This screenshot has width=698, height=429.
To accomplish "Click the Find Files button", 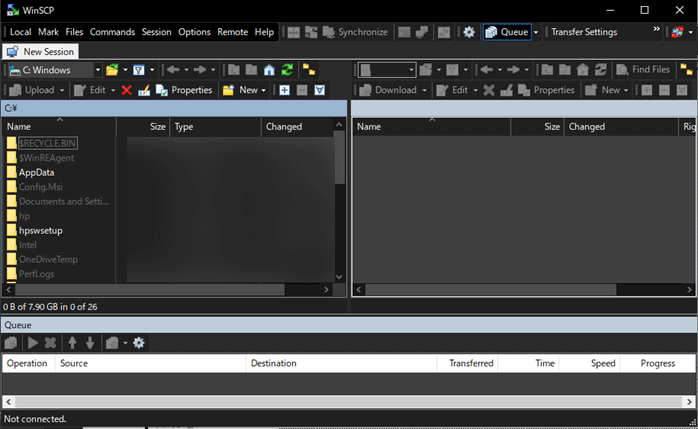I will click(643, 70).
